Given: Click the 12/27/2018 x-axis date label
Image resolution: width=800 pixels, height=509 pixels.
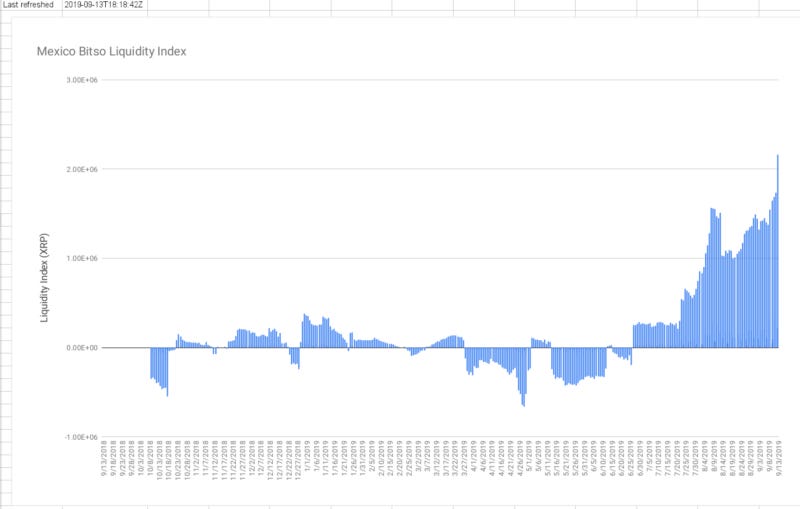Looking at the screenshot, I should tap(298, 459).
